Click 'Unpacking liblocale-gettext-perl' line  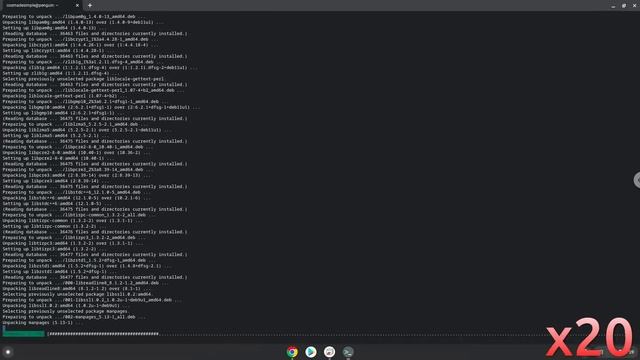point(64,96)
